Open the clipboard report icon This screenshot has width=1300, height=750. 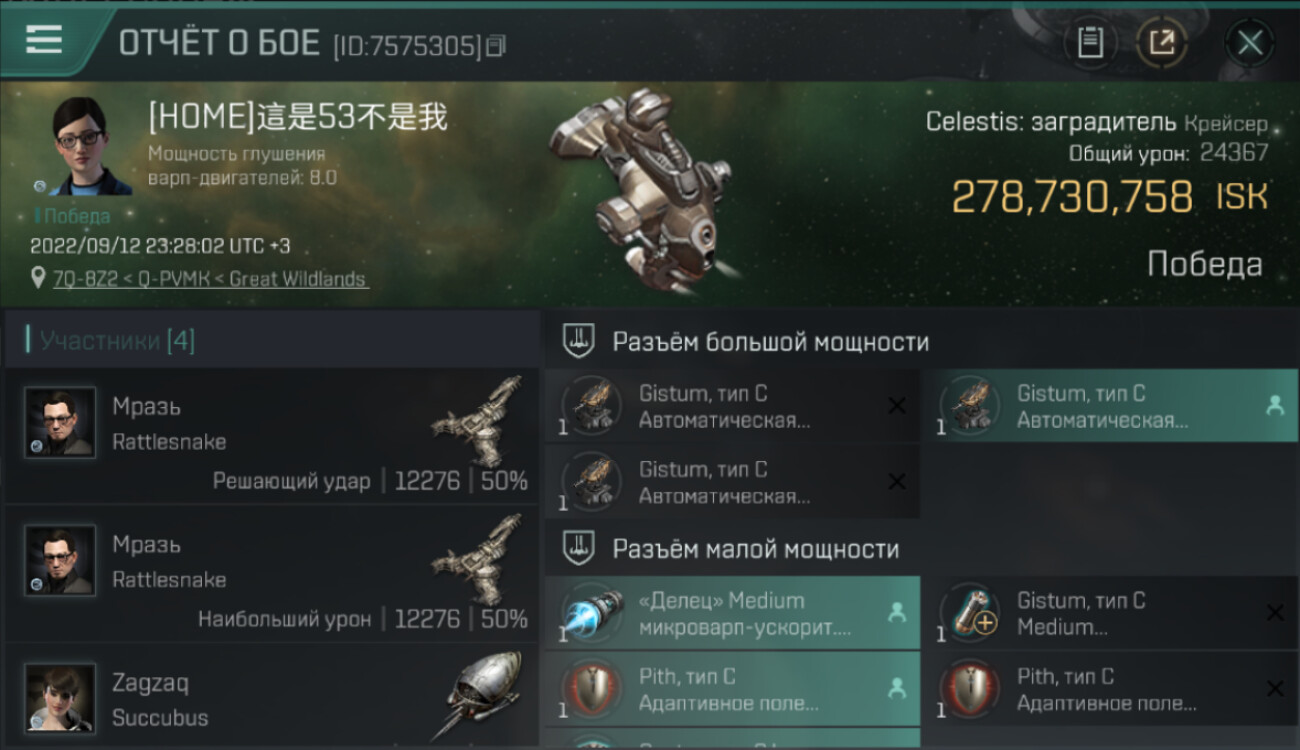[x=1090, y=43]
